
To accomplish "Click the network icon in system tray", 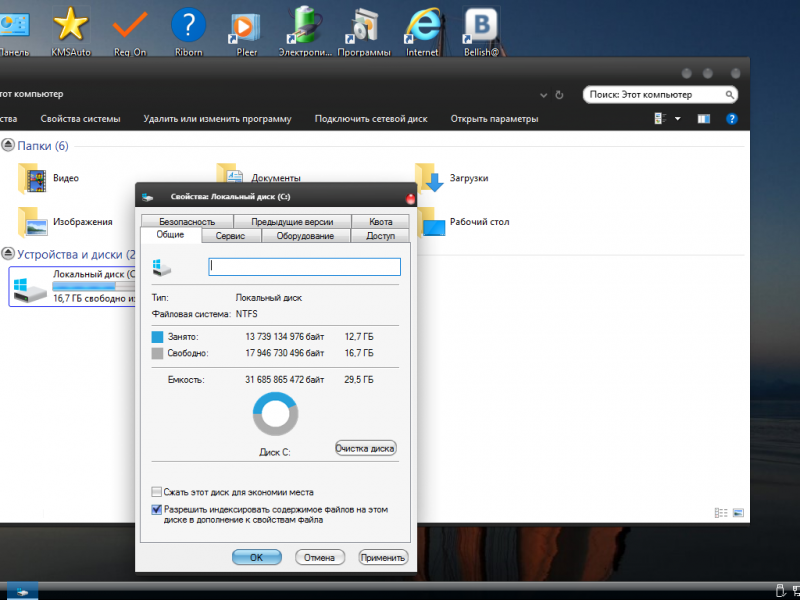I will click(796, 592).
